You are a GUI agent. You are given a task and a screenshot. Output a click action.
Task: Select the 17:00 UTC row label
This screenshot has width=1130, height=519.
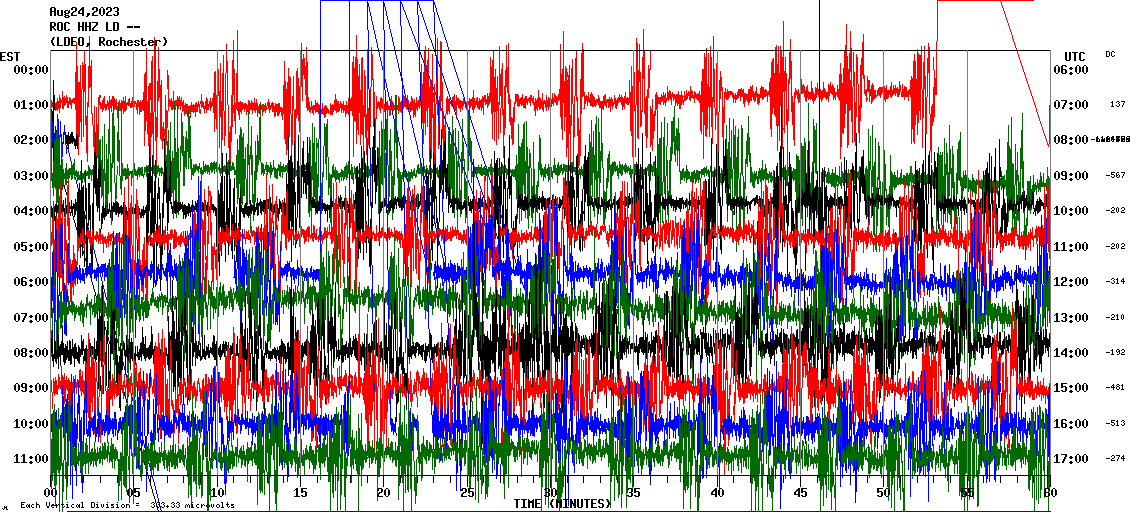(1070, 459)
